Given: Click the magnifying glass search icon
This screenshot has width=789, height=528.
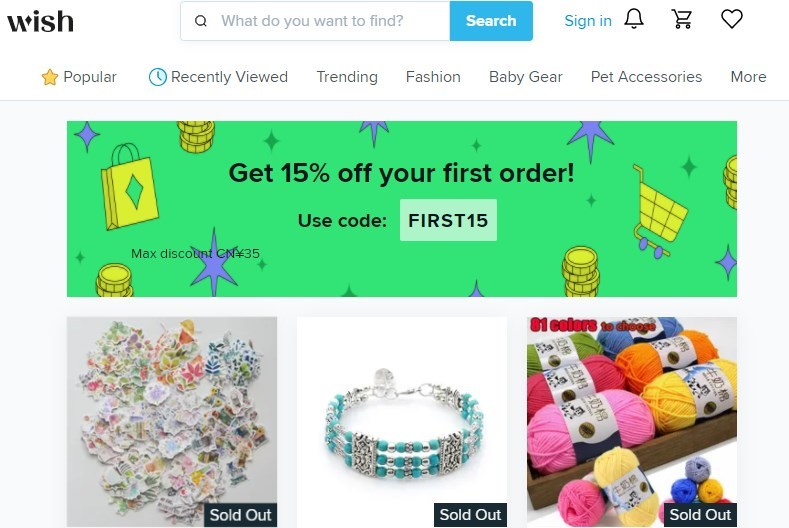Looking at the screenshot, I should tap(201, 21).
